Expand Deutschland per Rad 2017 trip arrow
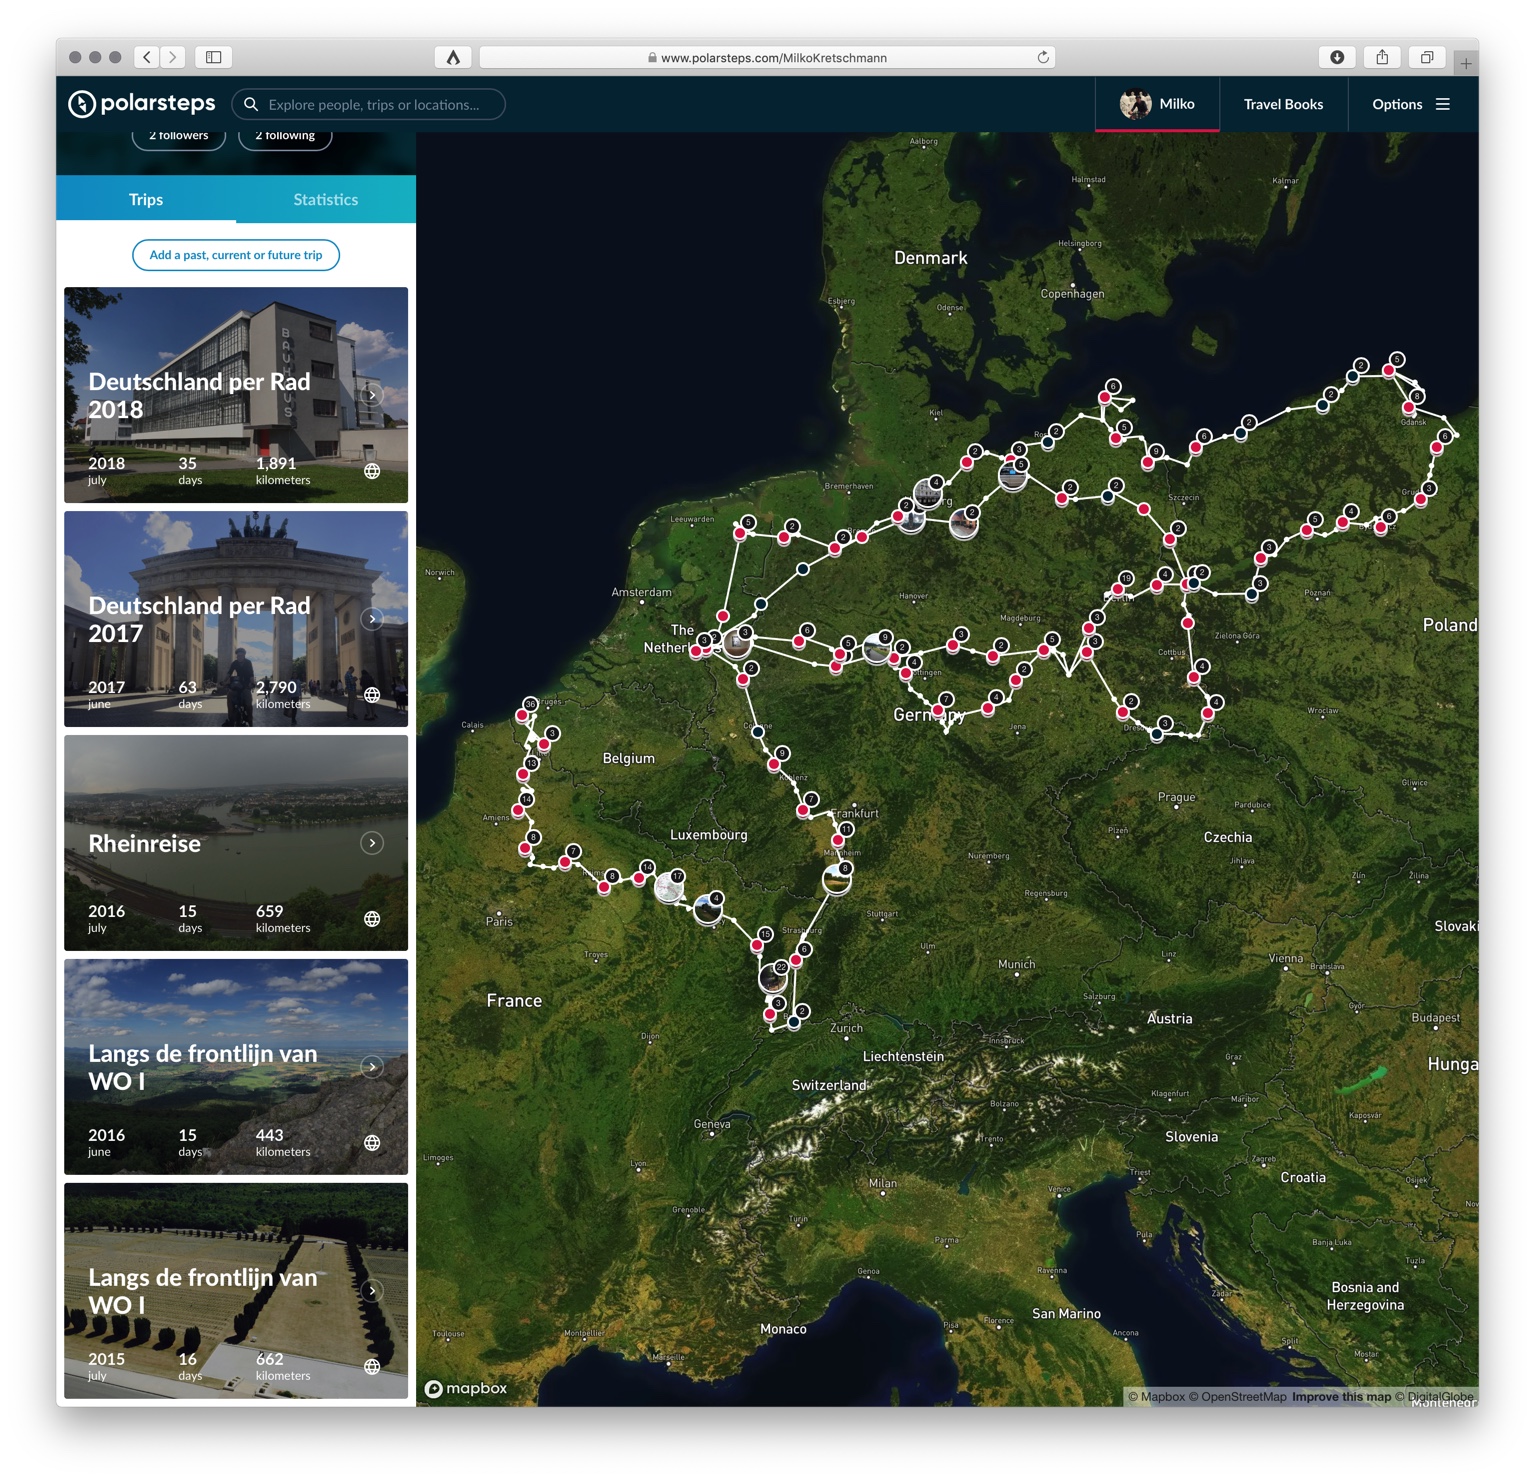 pos(372,619)
